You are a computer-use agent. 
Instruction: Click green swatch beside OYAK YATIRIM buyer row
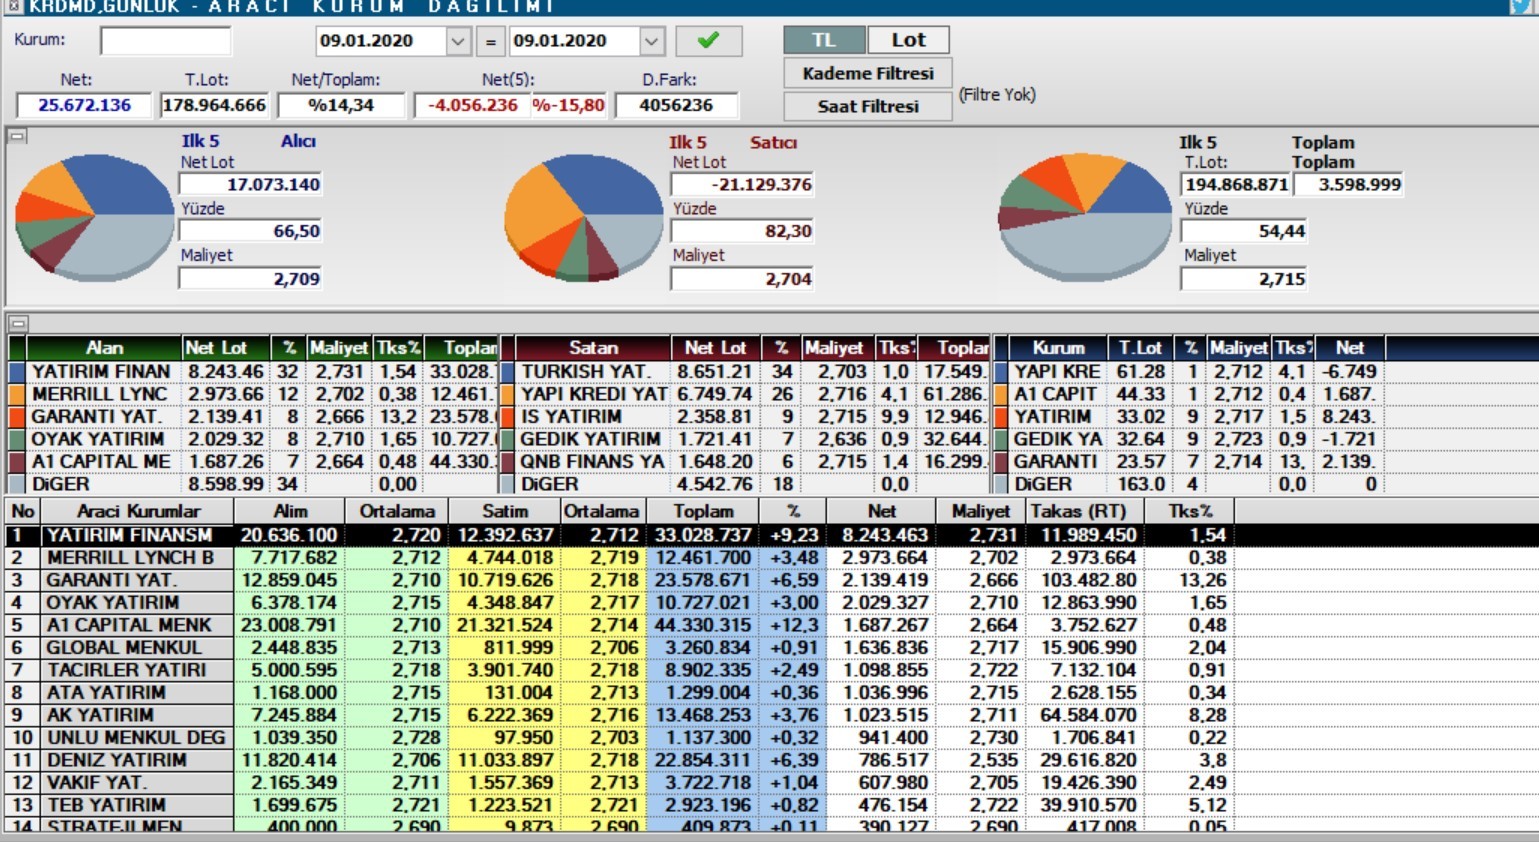tap(16, 439)
